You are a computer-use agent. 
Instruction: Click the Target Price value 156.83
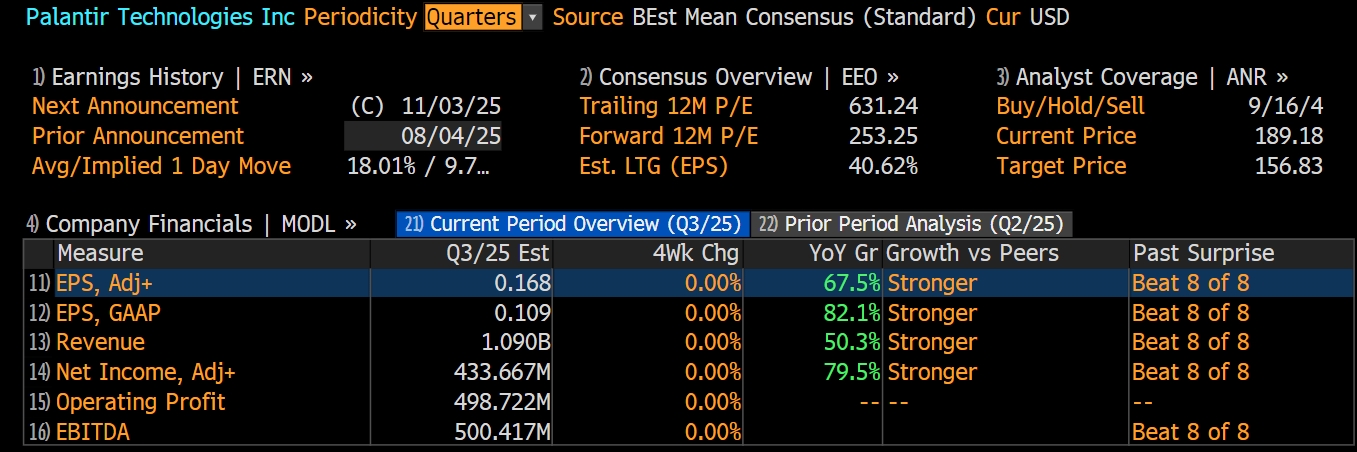click(1288, 166)
